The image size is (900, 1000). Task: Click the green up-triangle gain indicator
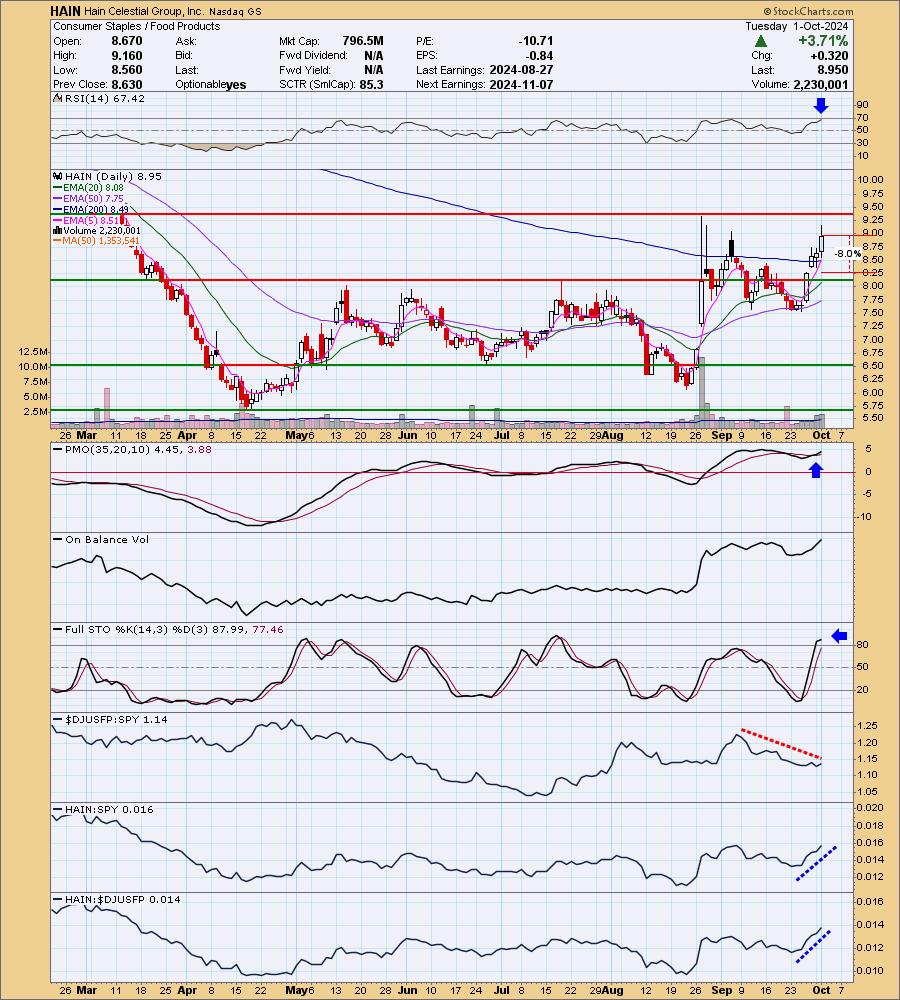(760, 41)
